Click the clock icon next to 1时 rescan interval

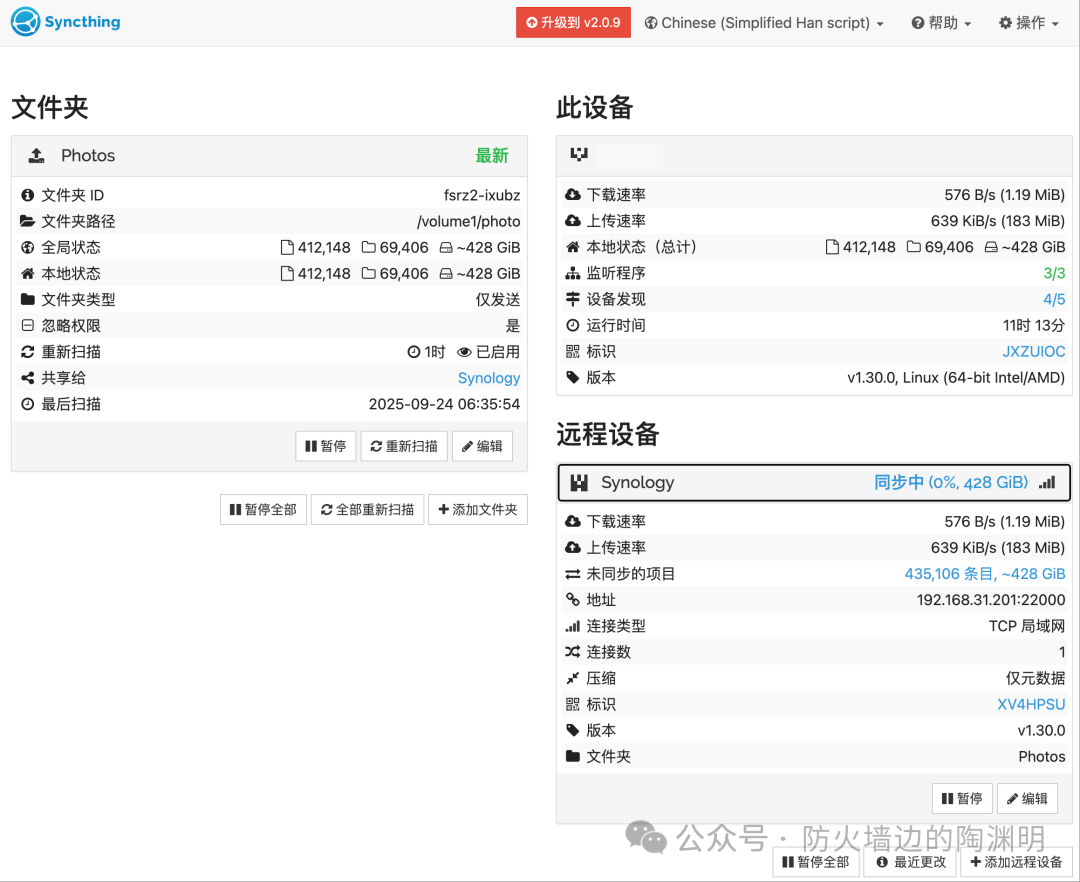pyautogui.click(x=414, y=352)
